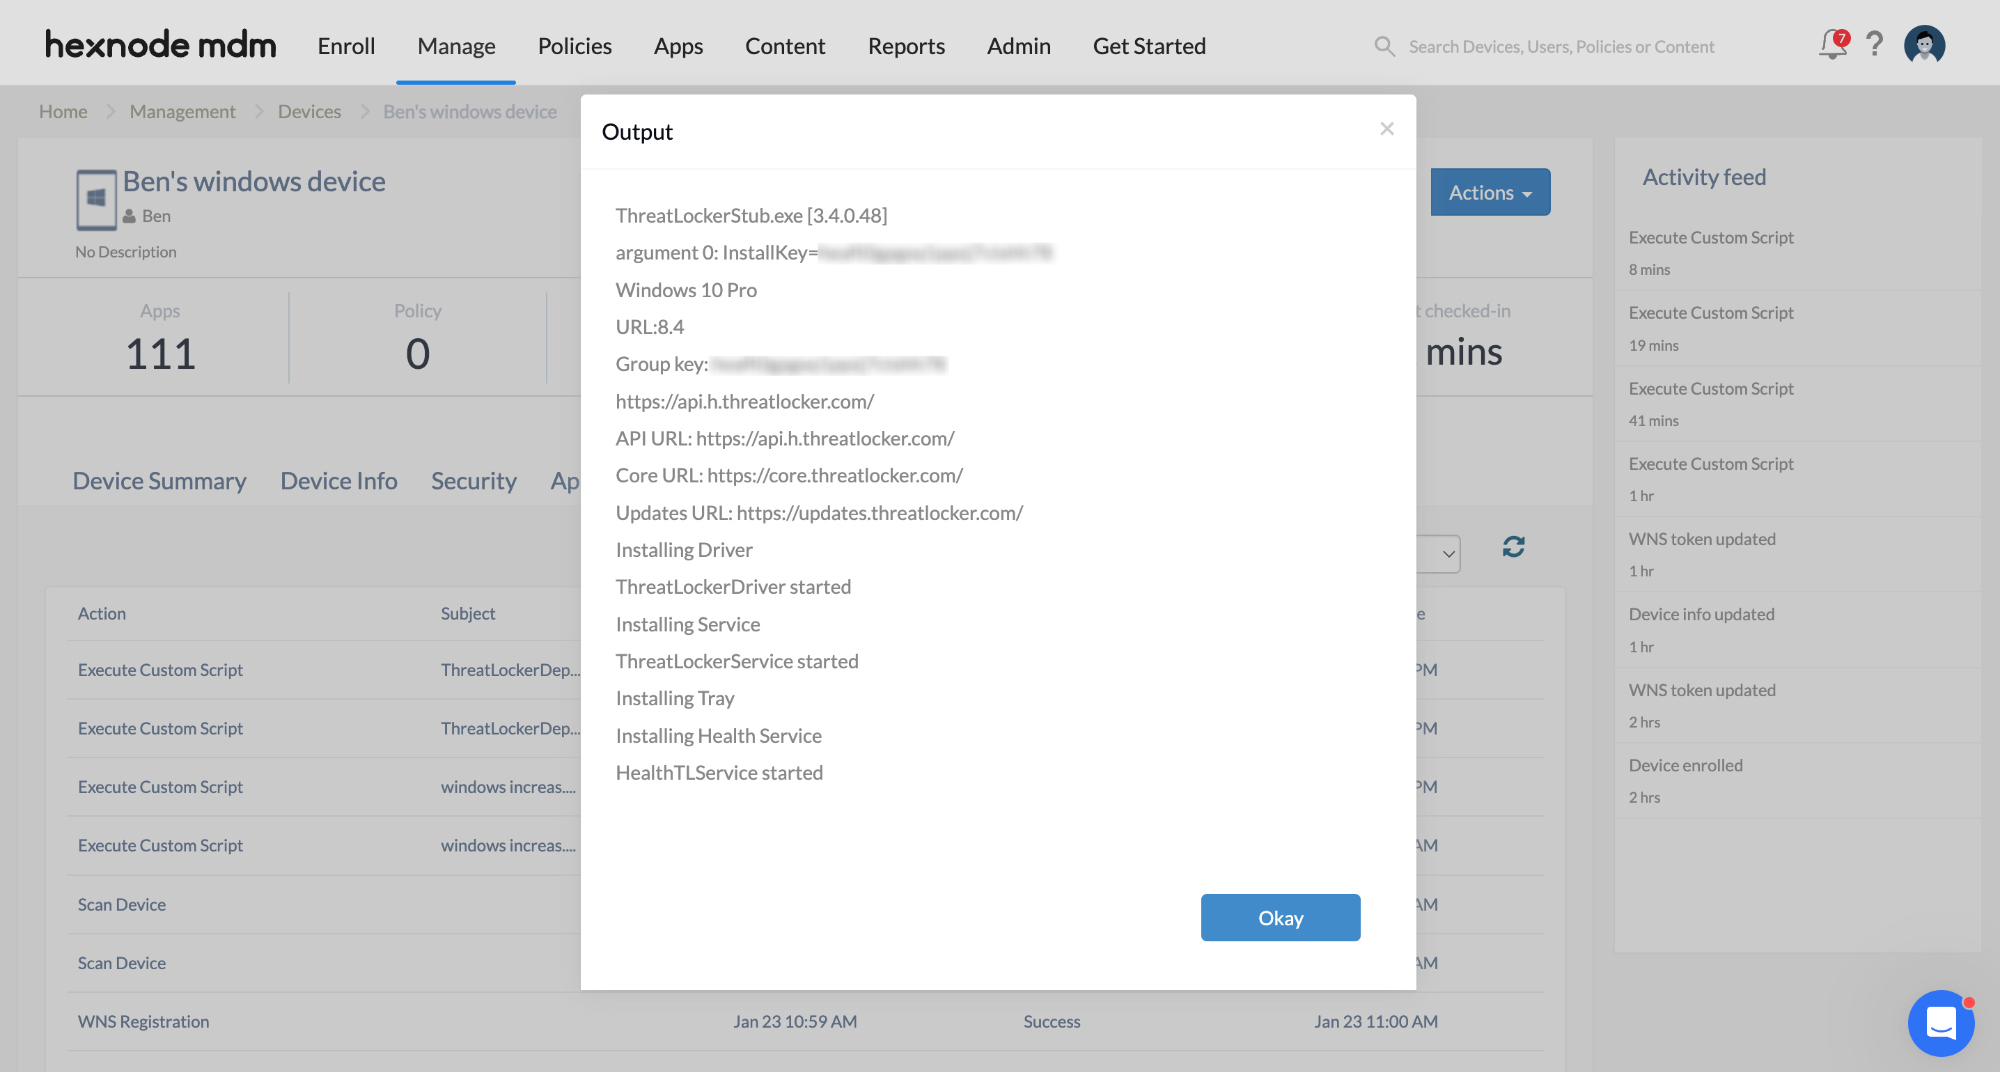Open the Enroll menu

click(x=346, y=46)
